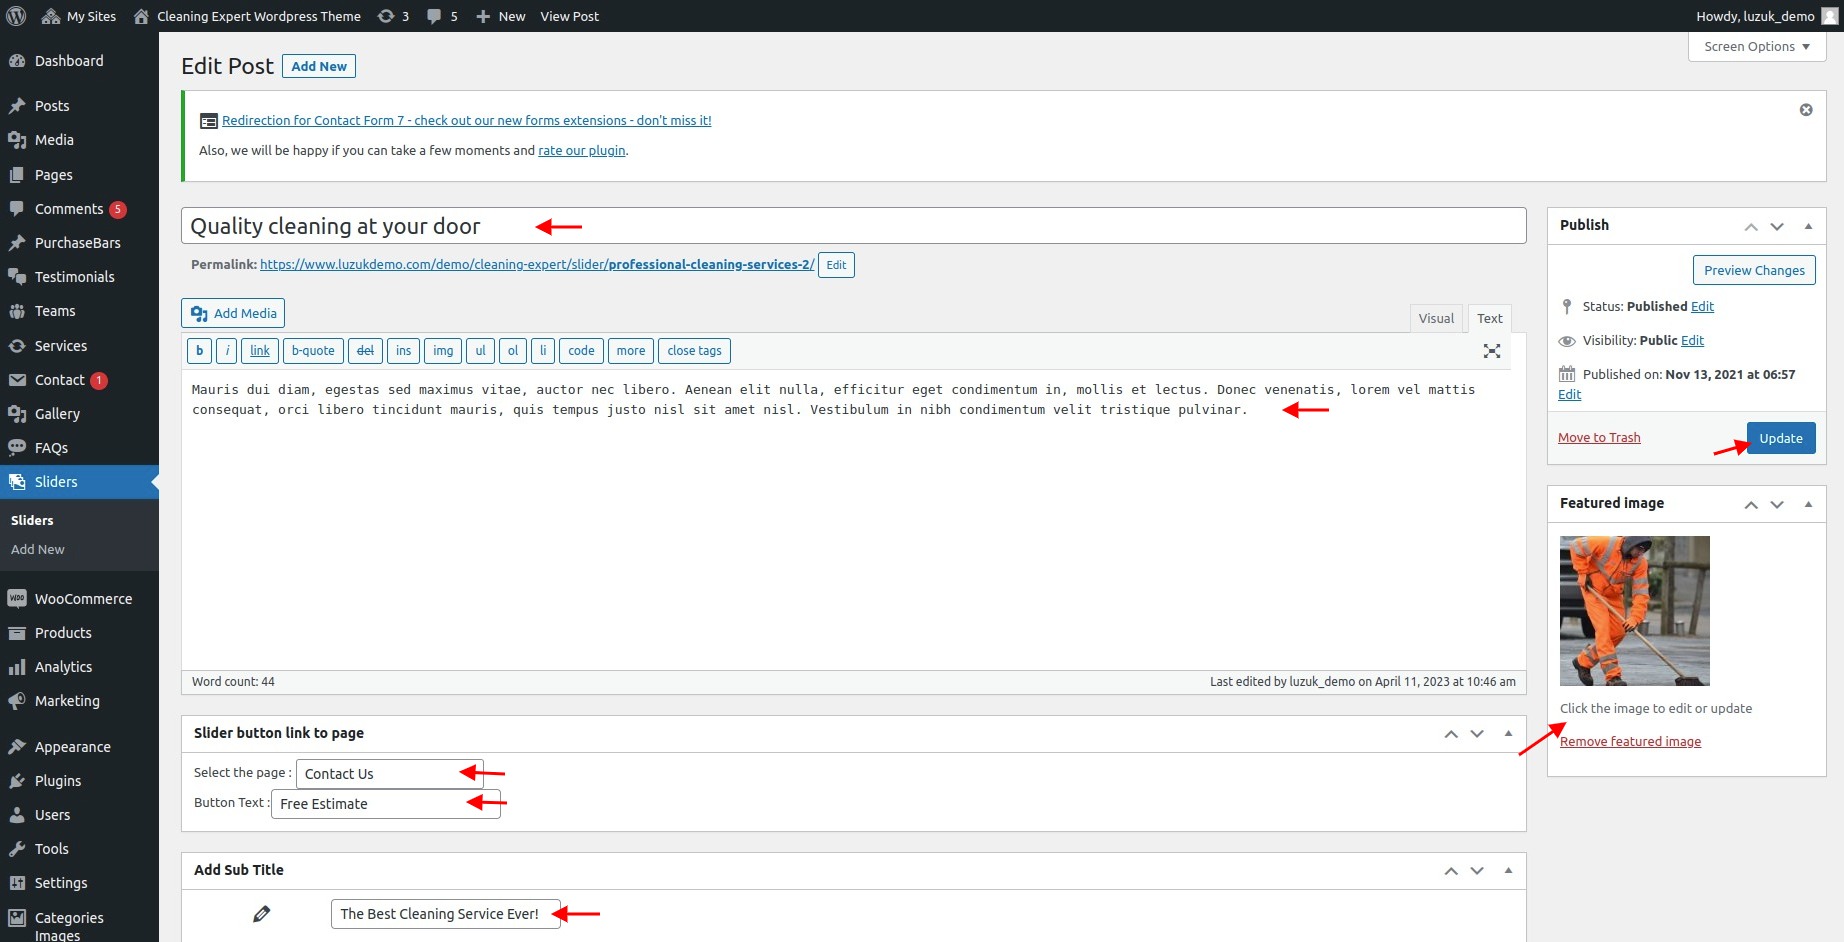The image size is (1844, 942).
Task: Open Gallery in the sidebar
Action: [79, 414]
